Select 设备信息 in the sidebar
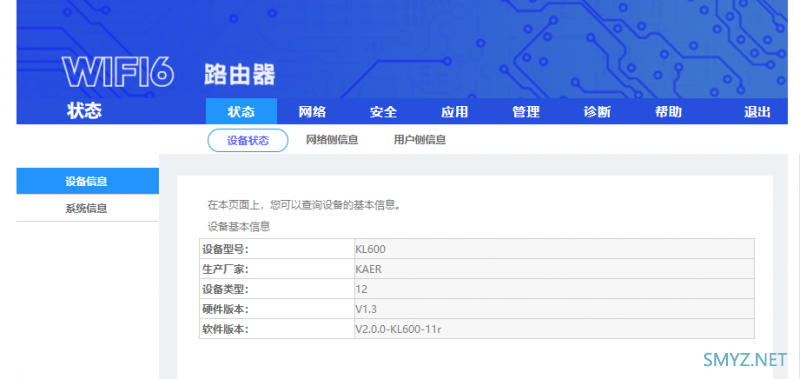Screen dimensions: 800x379 (x=87, y=181)
